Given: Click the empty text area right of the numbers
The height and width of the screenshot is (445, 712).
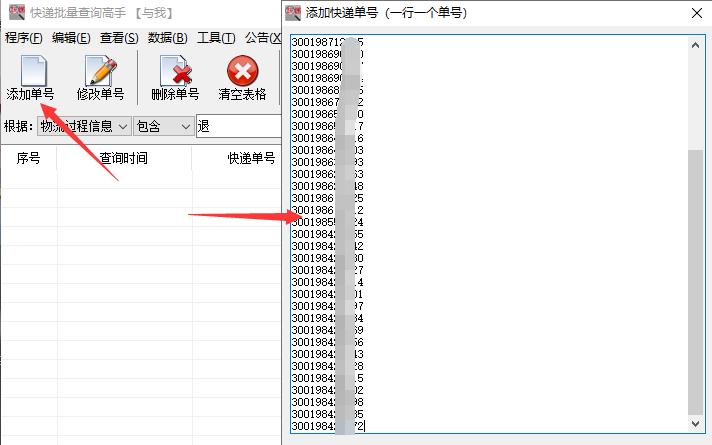Looking at the screenshot, I should 526,233.
